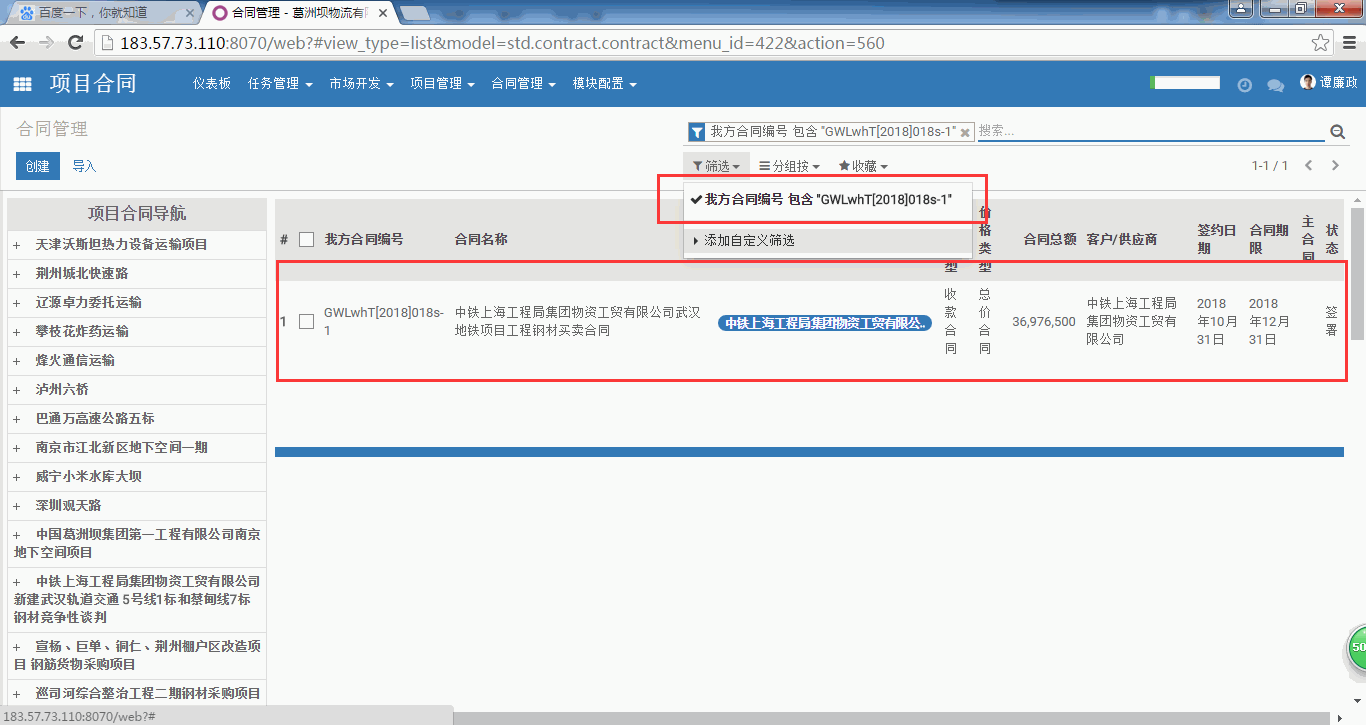1366x725 pixels.
Task: Remove the contract number filter tag
Action: tap(965, 132)
